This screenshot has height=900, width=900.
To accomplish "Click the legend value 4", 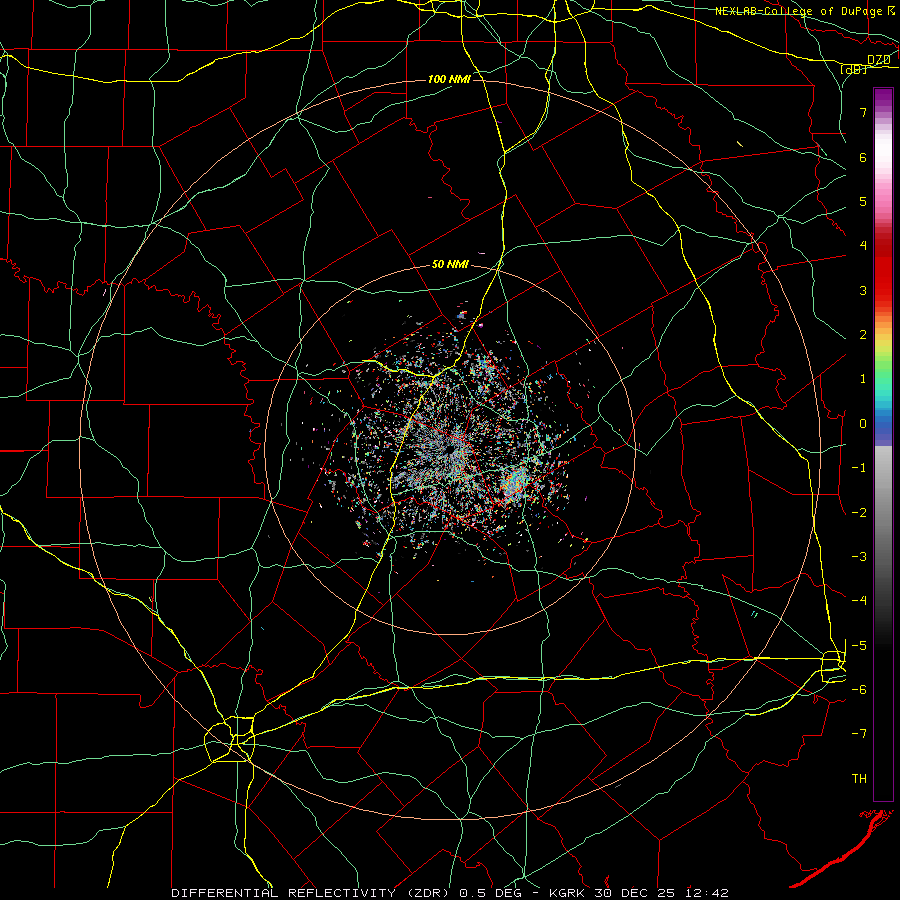I will pos(863,246).
